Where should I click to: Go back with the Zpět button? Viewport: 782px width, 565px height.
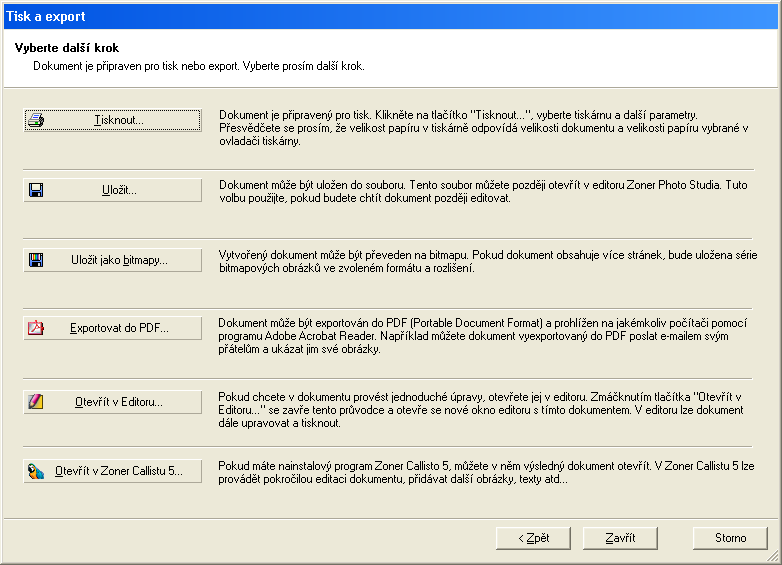[533, 538]
